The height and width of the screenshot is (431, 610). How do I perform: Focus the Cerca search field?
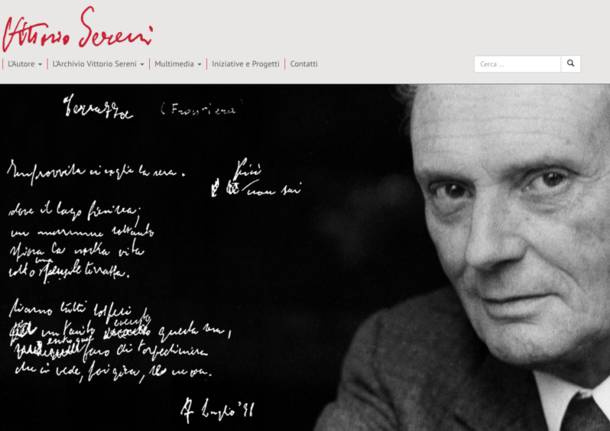tap(517, 64)
